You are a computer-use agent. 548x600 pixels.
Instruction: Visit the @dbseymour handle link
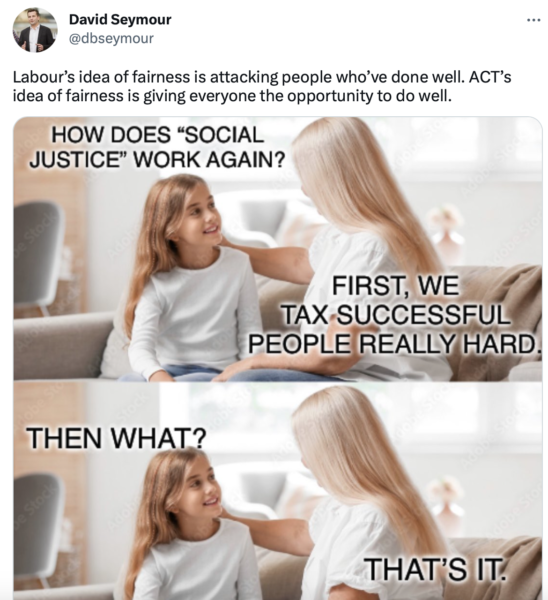111,38
